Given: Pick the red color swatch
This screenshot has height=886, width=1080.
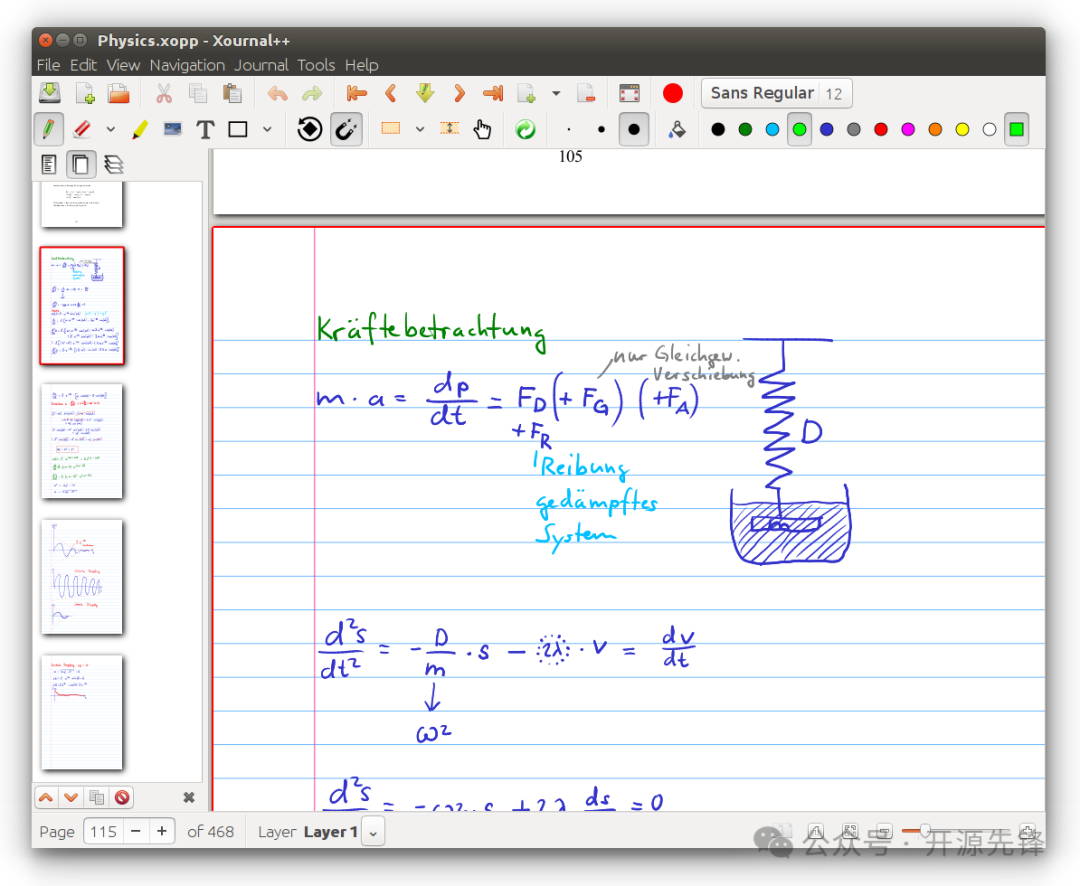Looking at the screenshot, I should click(x=880, y=129).
